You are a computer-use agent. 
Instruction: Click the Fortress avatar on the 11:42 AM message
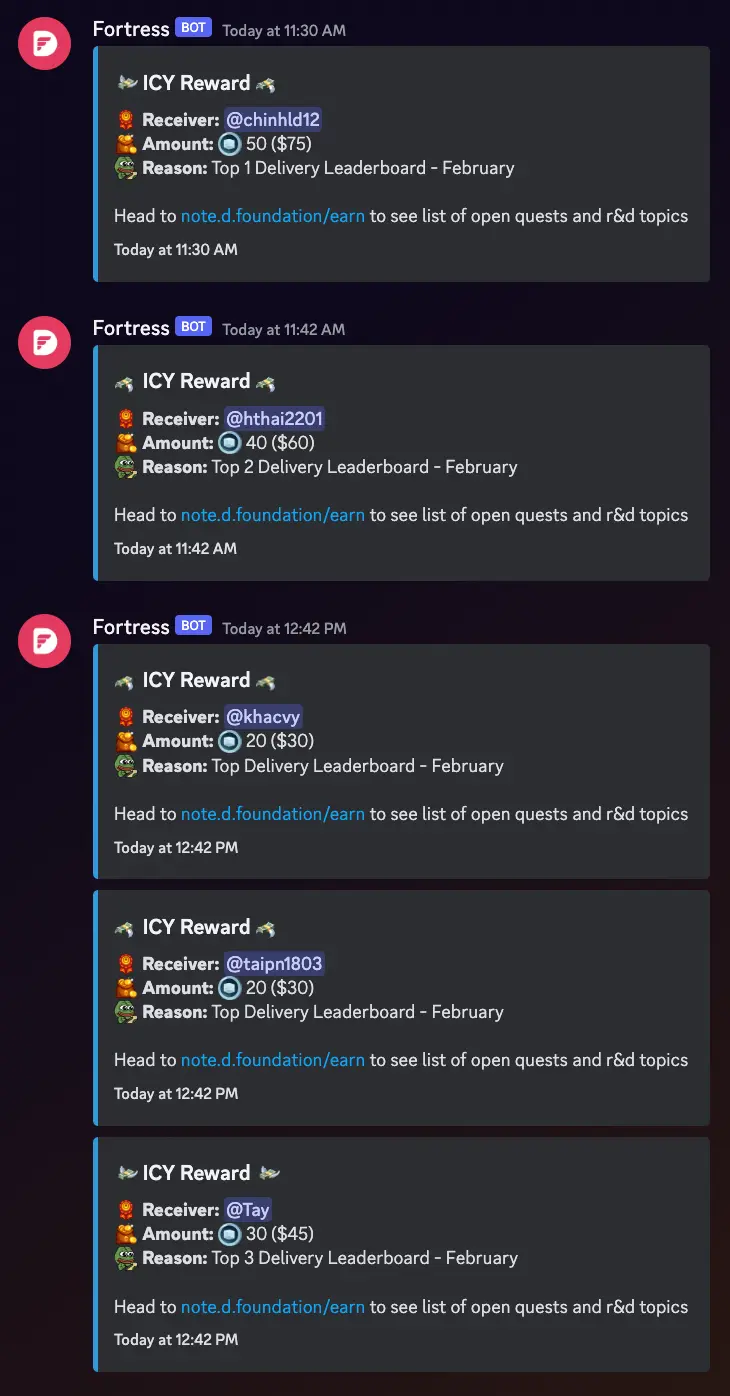point(45,343)
